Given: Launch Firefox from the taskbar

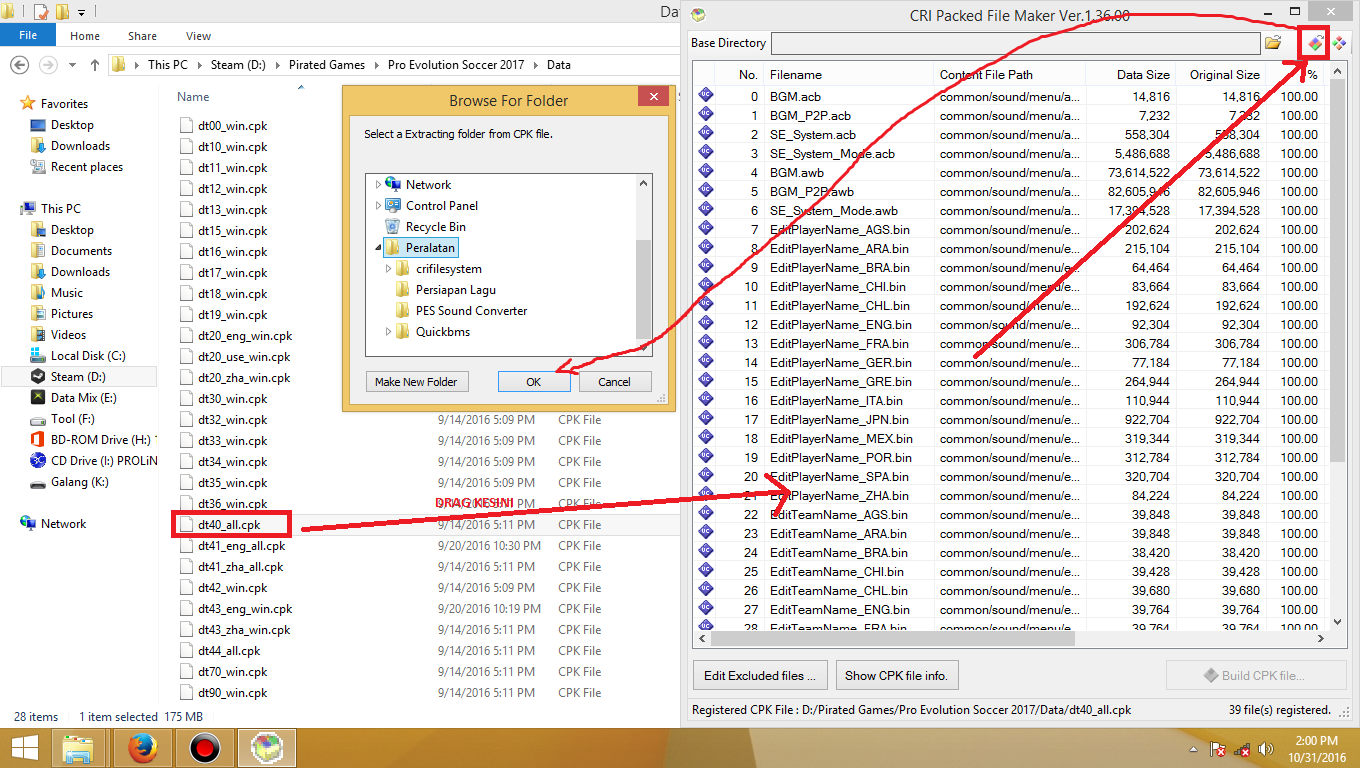Looking at the screenshot, I should (143, 748).
